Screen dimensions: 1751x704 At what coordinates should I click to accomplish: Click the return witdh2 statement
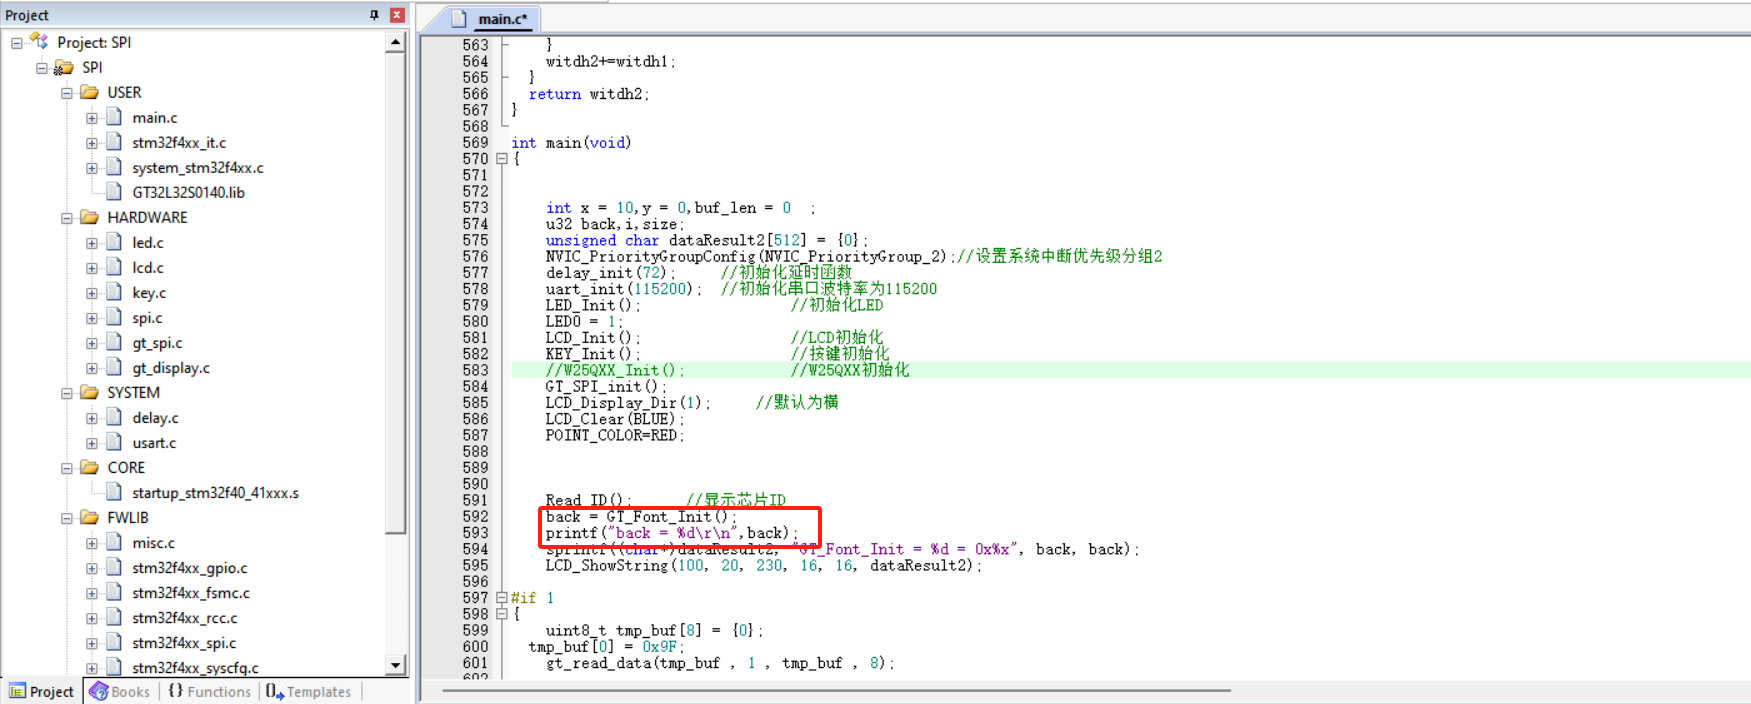click(589, 94)
